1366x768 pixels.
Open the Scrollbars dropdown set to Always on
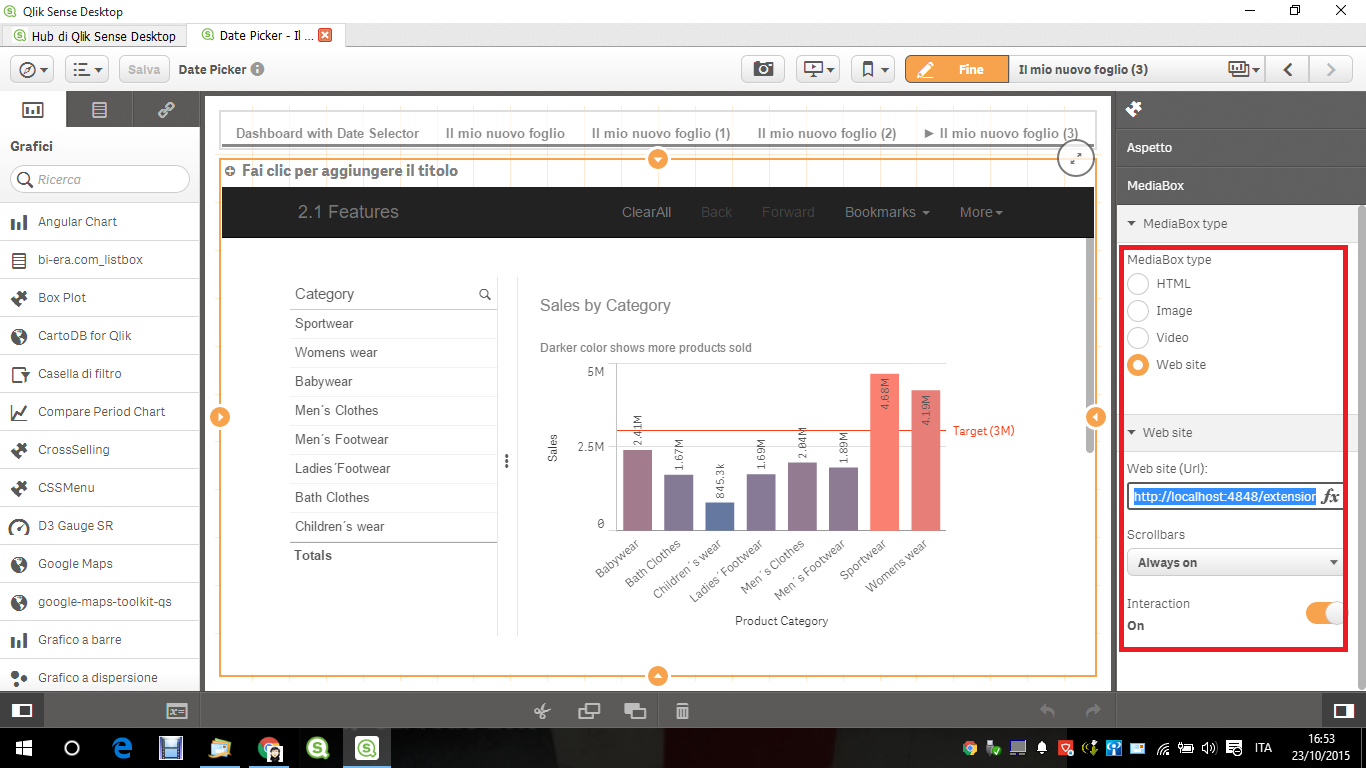point(1234,562)
